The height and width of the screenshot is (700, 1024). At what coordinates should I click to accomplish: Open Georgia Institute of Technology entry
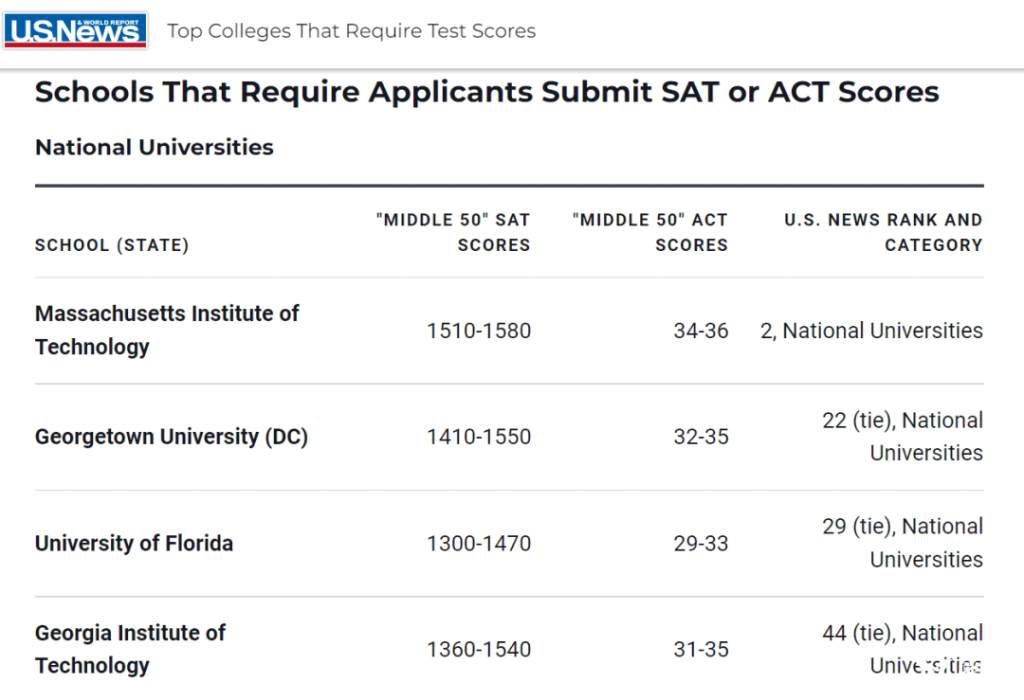click(130, 649)
